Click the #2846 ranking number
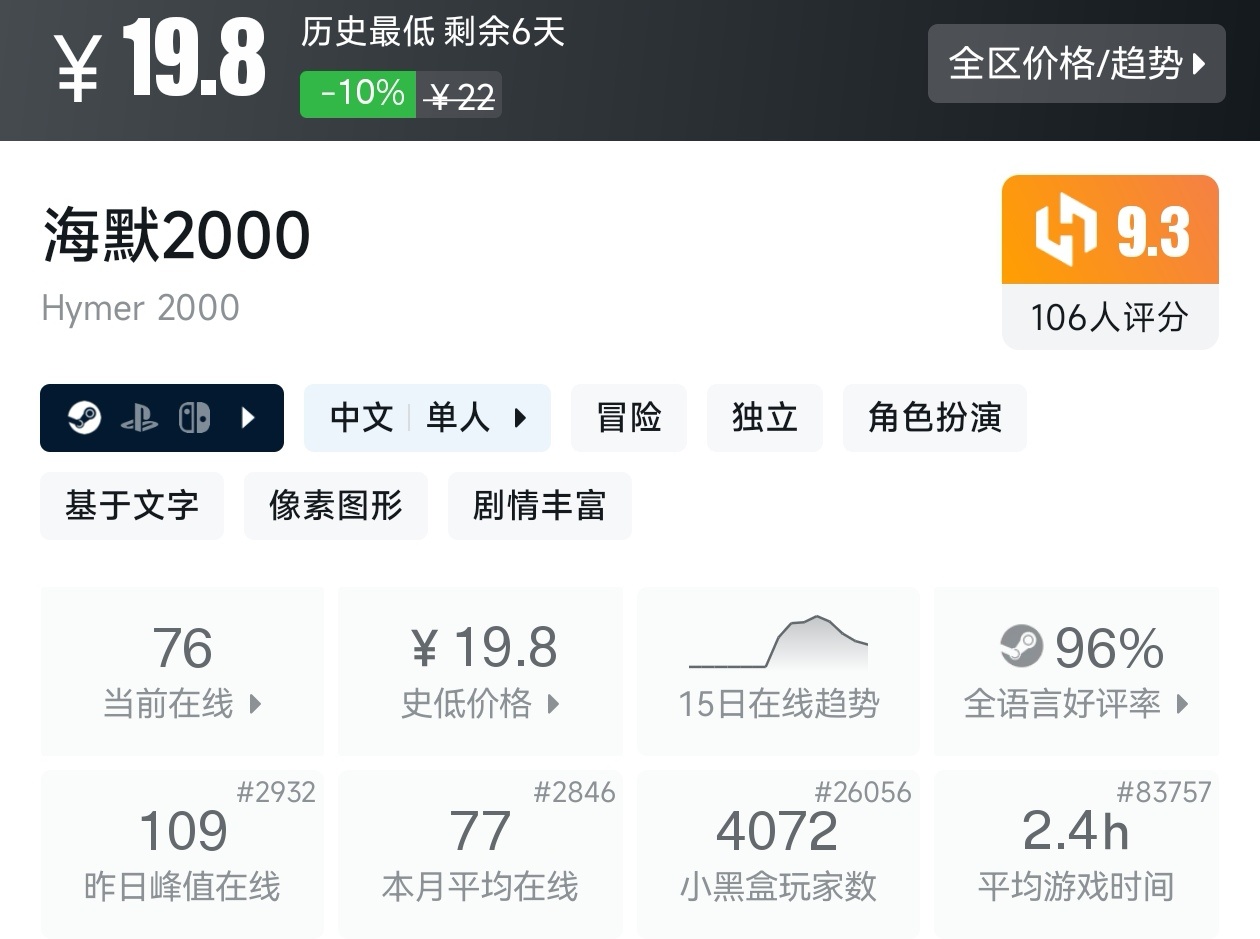 [574, 792]
